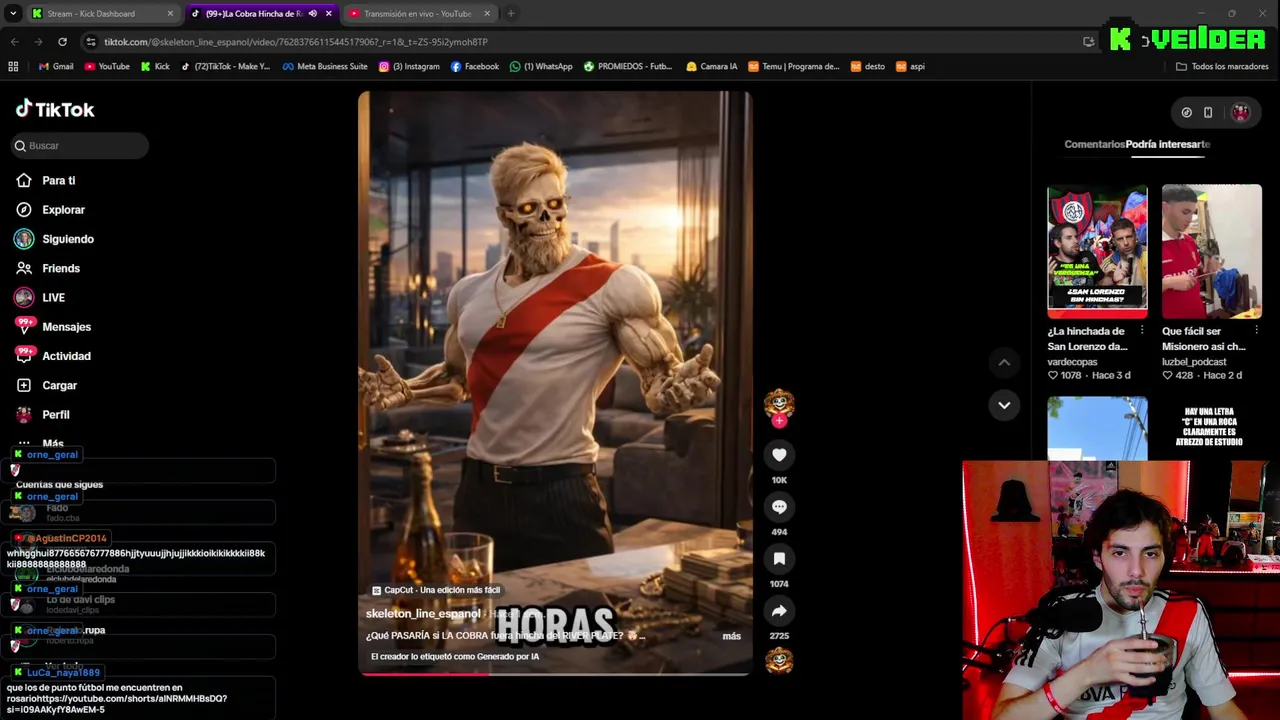Open the Apps grid in bookmarks bar
1280x720 pixels.
click(13, 67)
